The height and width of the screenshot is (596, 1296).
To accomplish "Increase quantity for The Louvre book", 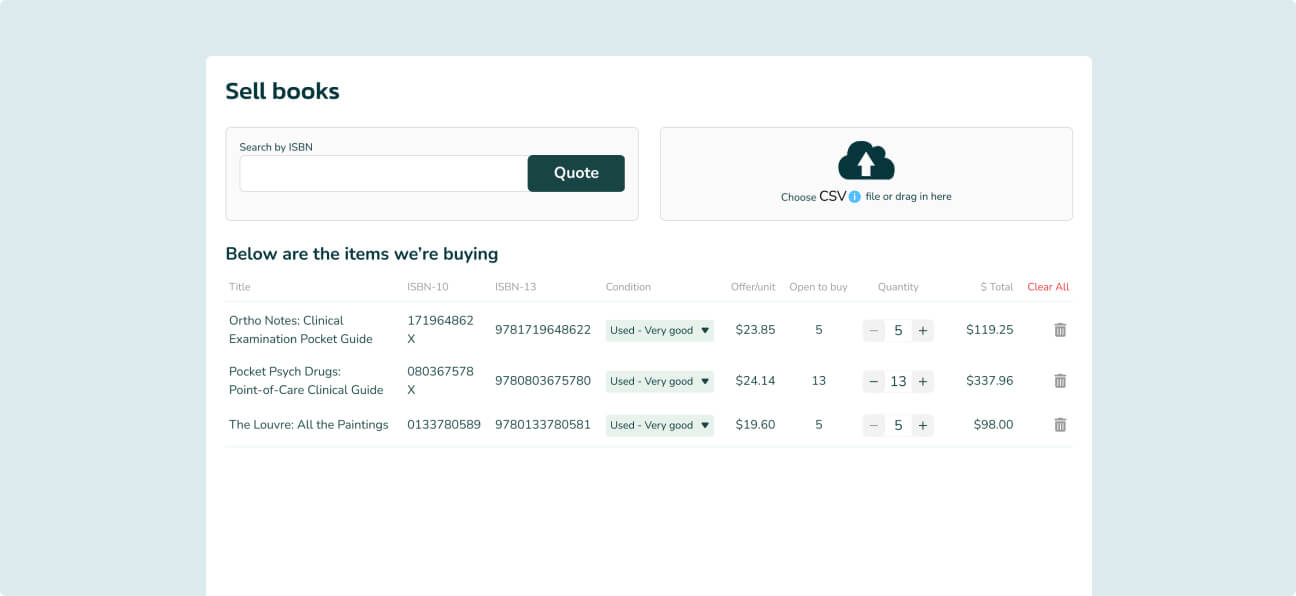I will [922, 425].
